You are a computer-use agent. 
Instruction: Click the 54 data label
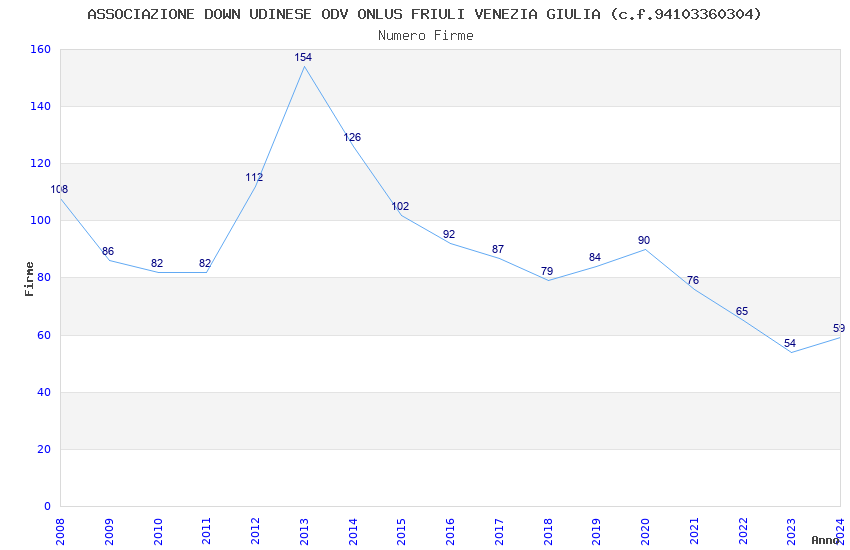tap(790, 343)
